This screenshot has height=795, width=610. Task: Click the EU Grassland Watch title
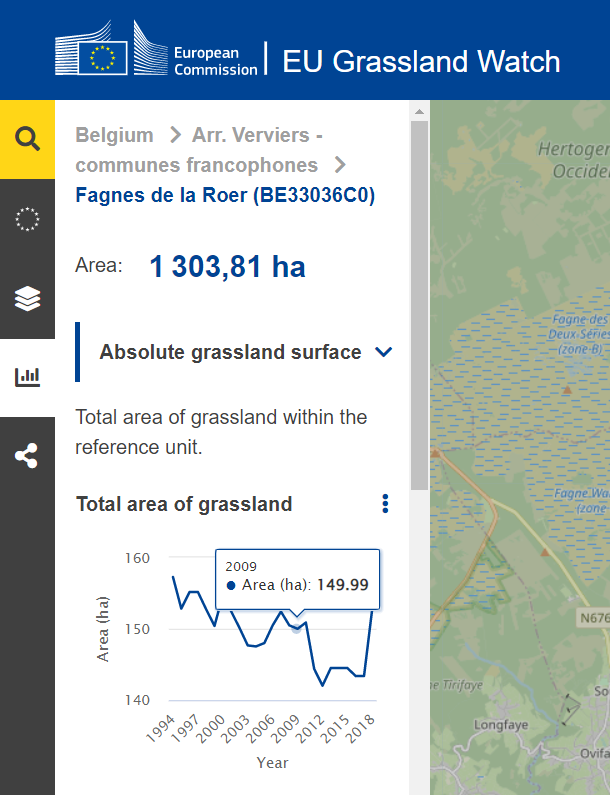click(x=421, y=61)
